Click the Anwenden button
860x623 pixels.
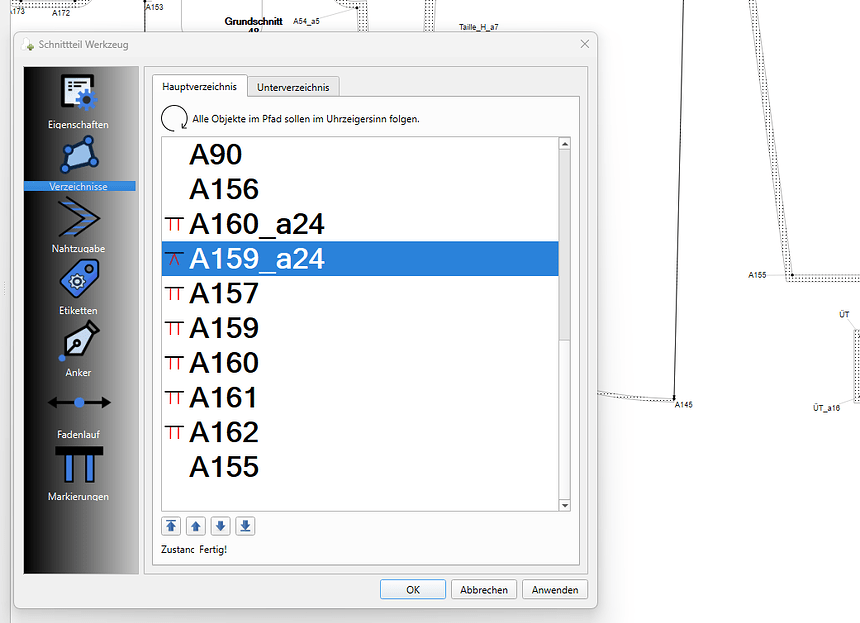click(x=555, y=590)
